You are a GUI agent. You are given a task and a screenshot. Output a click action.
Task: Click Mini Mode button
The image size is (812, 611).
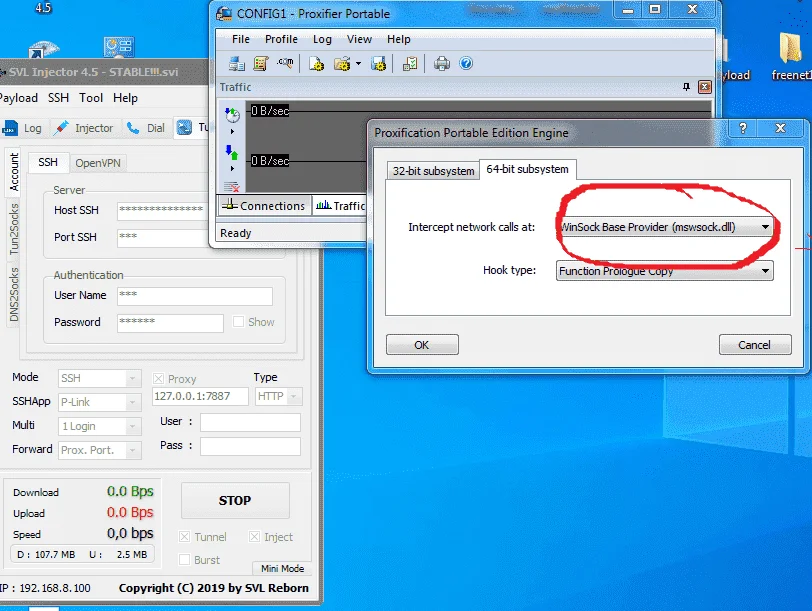click(282, 569)
